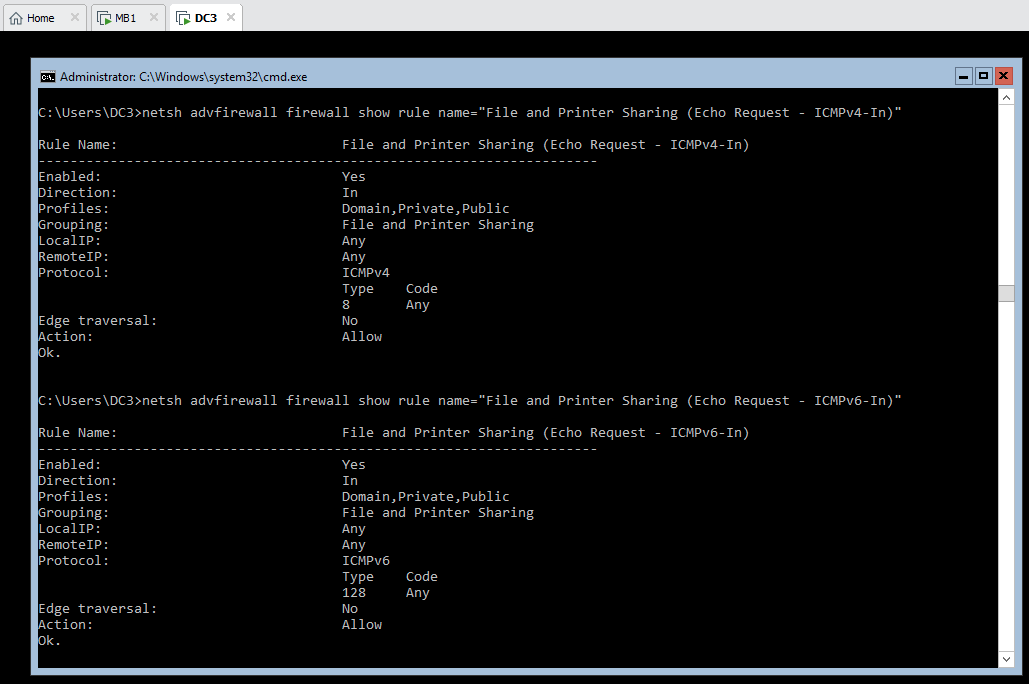
Task: Click the ICMPv6 protocol value
Action: tap(366, 561)
